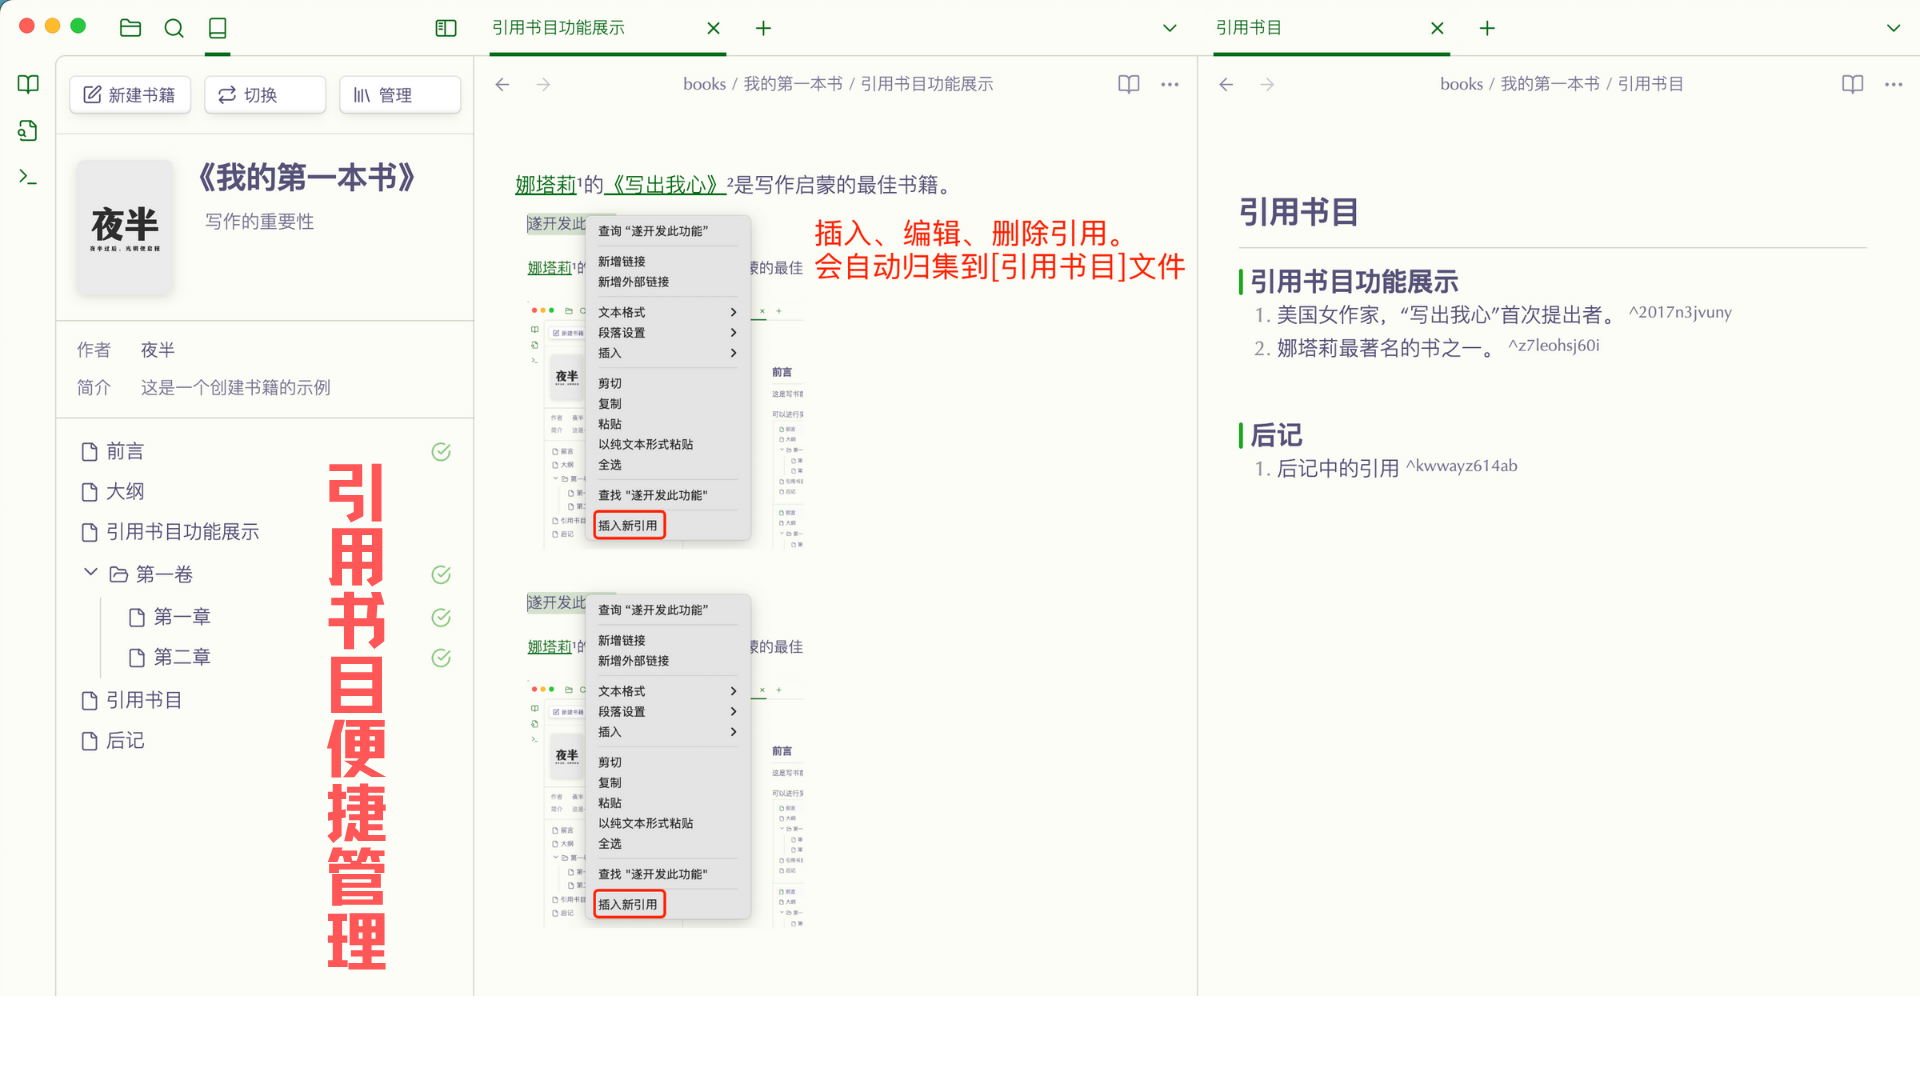Click the terminal command icon in ribbon
This screenshot has height=1080, width=1920.
pos(28,177)
